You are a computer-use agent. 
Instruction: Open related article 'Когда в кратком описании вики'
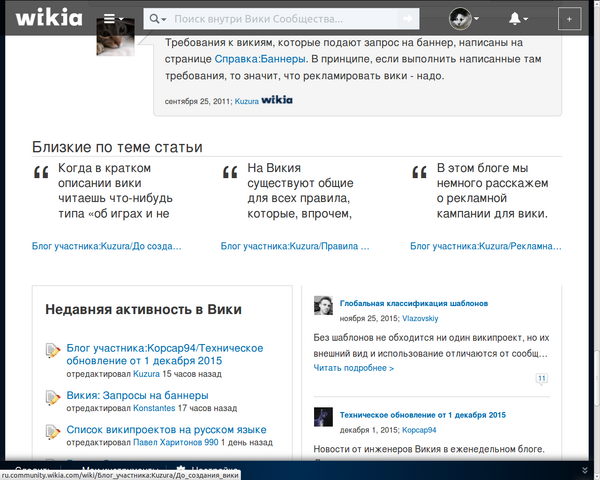click(115, 191)
